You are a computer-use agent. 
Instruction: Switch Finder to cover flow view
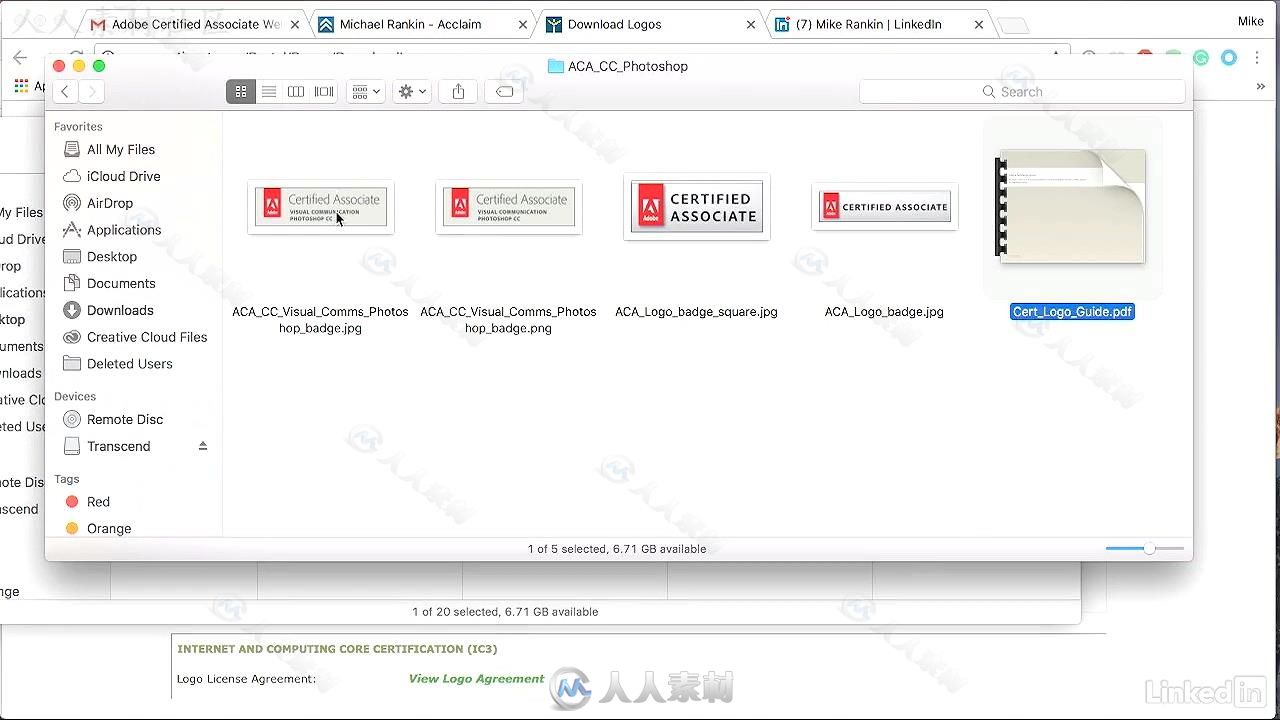click(324, 92)
